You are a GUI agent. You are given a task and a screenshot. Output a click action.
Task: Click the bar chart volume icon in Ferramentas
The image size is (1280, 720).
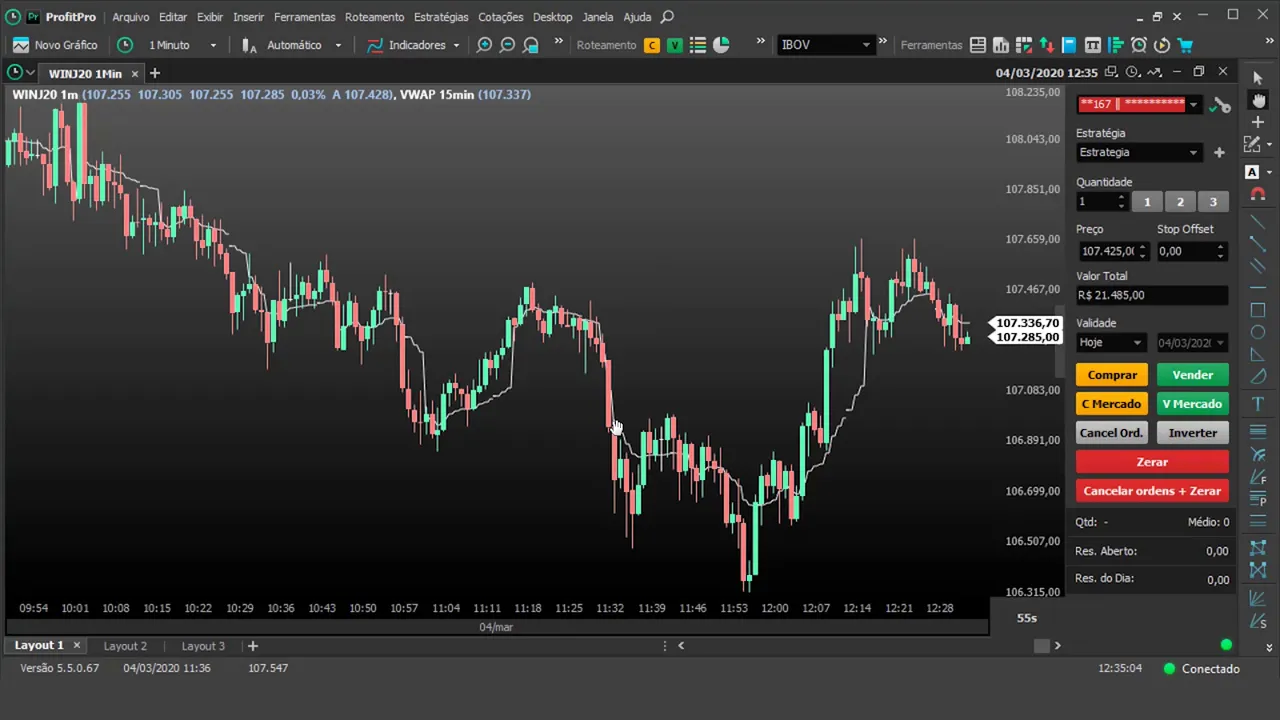(1001, 45)
